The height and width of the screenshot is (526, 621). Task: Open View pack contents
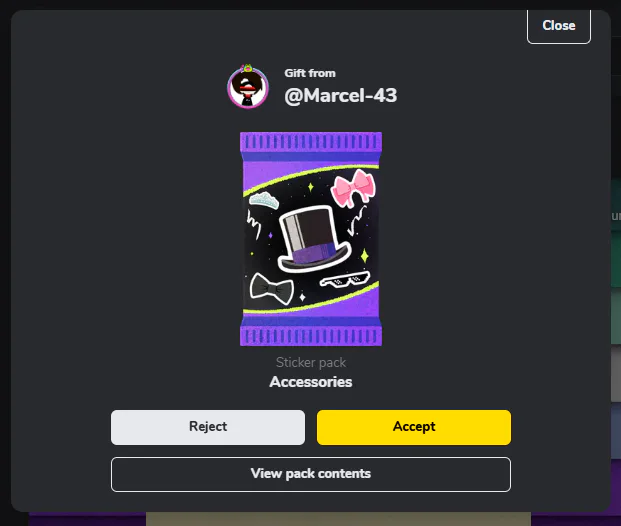click(x=311, y=474)
